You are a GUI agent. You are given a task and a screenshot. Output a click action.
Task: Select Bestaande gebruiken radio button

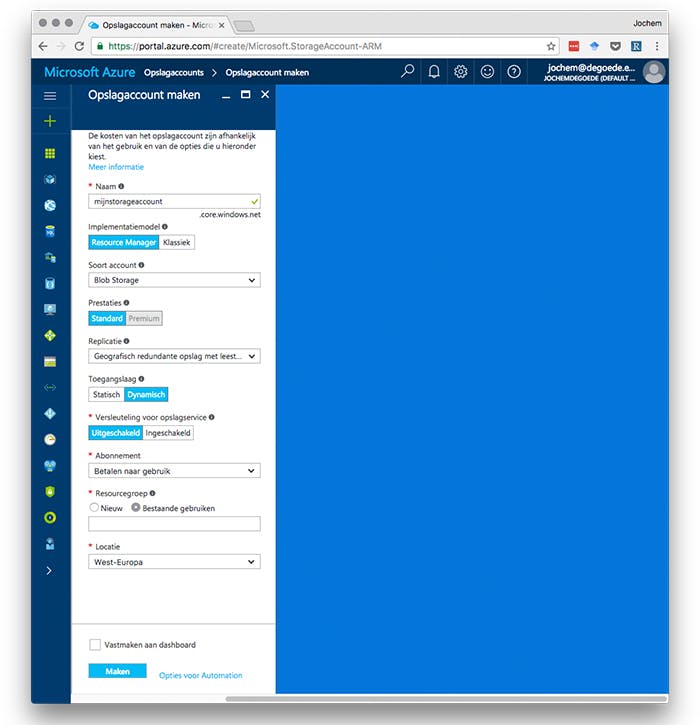(x=135, y=507)
